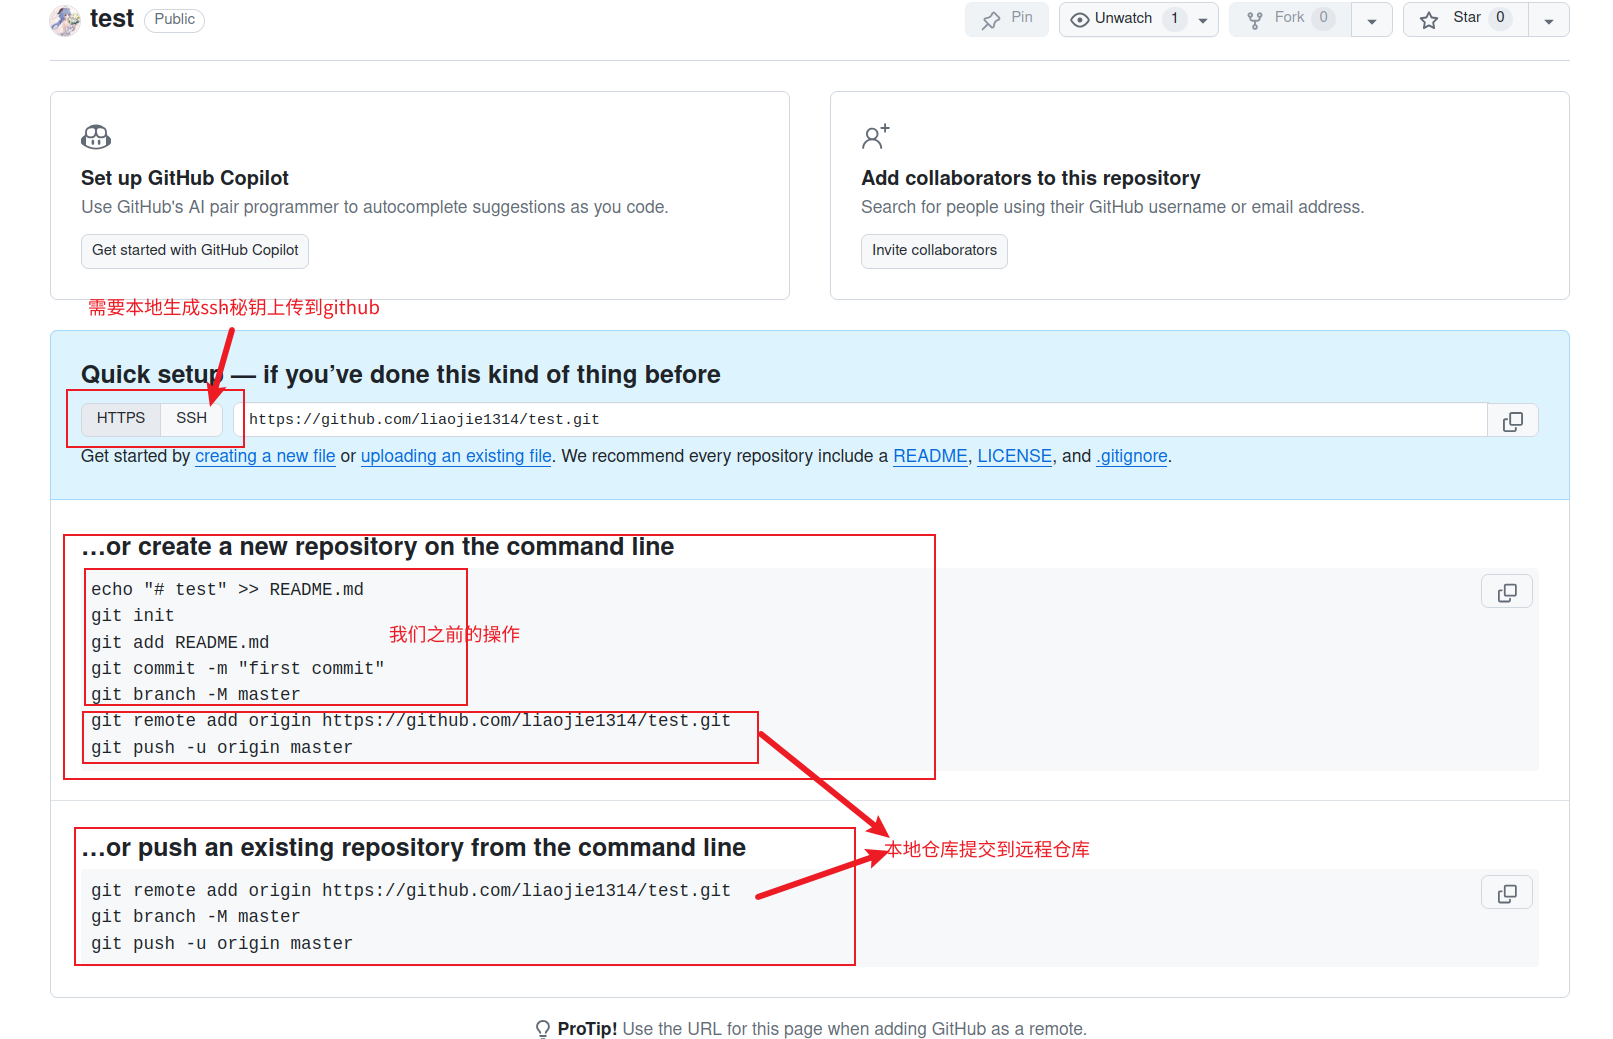Star the test repository
Image resolution: width=1613 pixels, height=1039 pixels.
click(x=1466, y=19)
